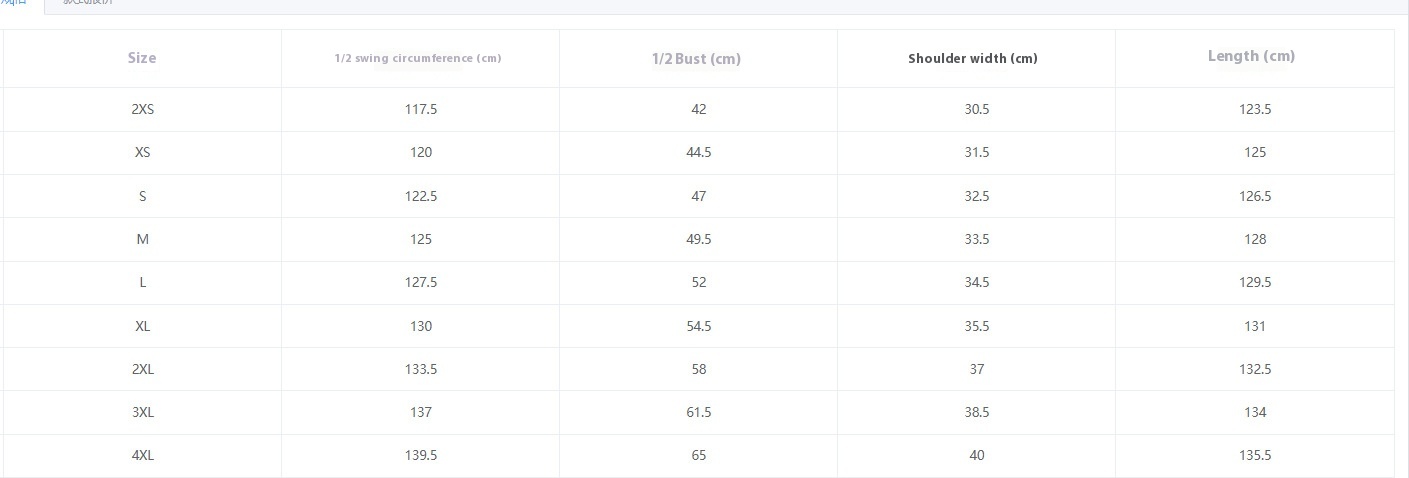Click the 4XL size cell

(142, 455)
